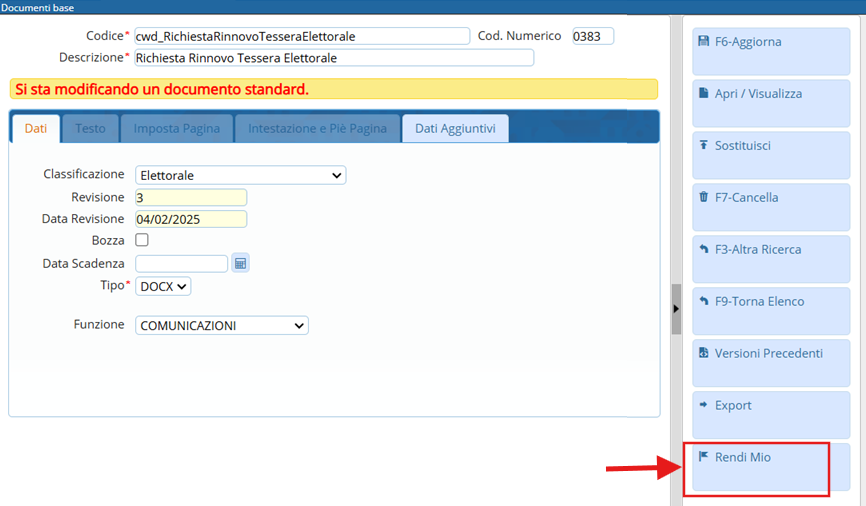Select the Dati Aggiuntivi tab
866x506 pixels.
point(455,129)
